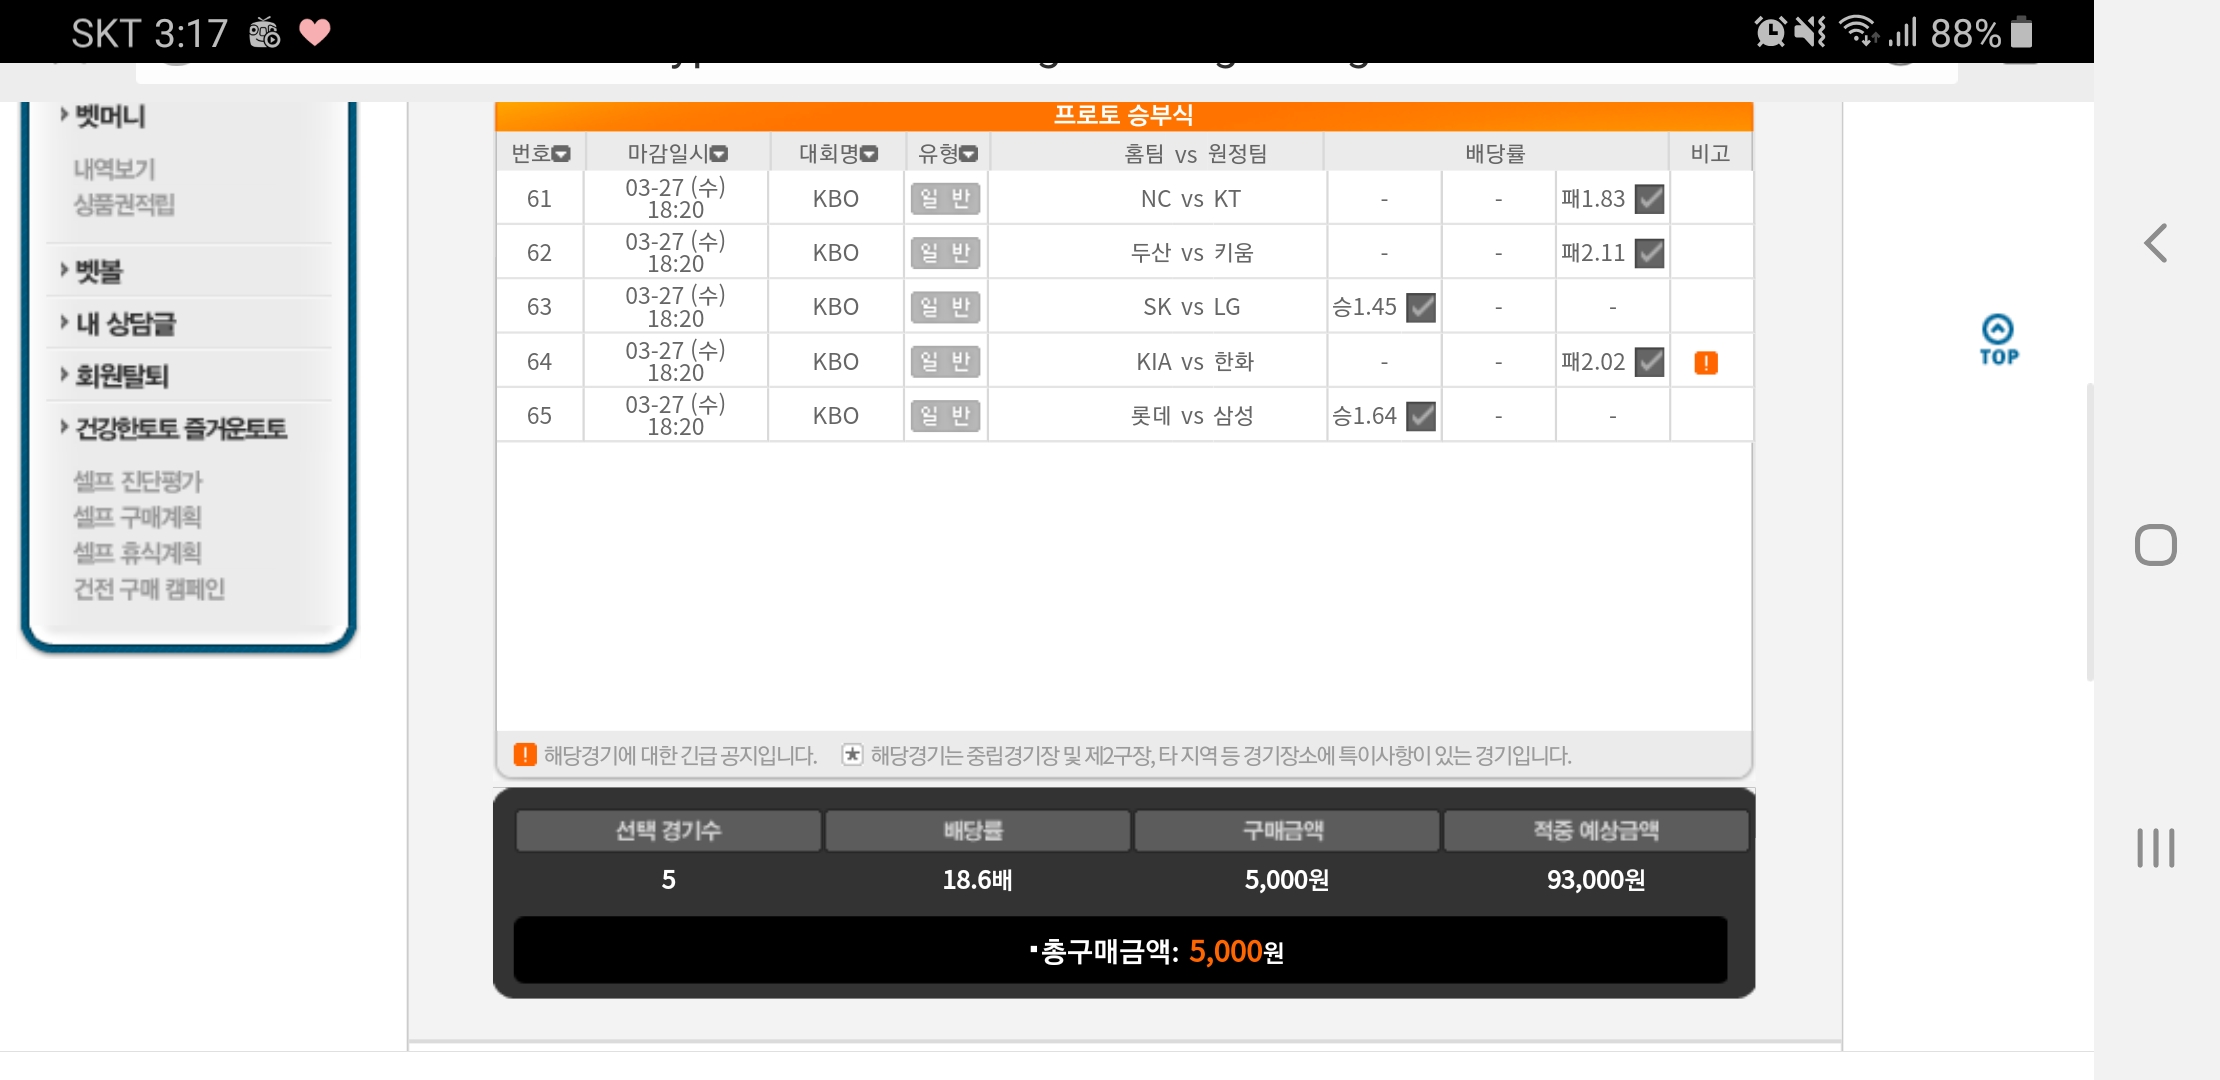
Task: Click the 18.6배 odds value
Action: [x=977, y=880]
